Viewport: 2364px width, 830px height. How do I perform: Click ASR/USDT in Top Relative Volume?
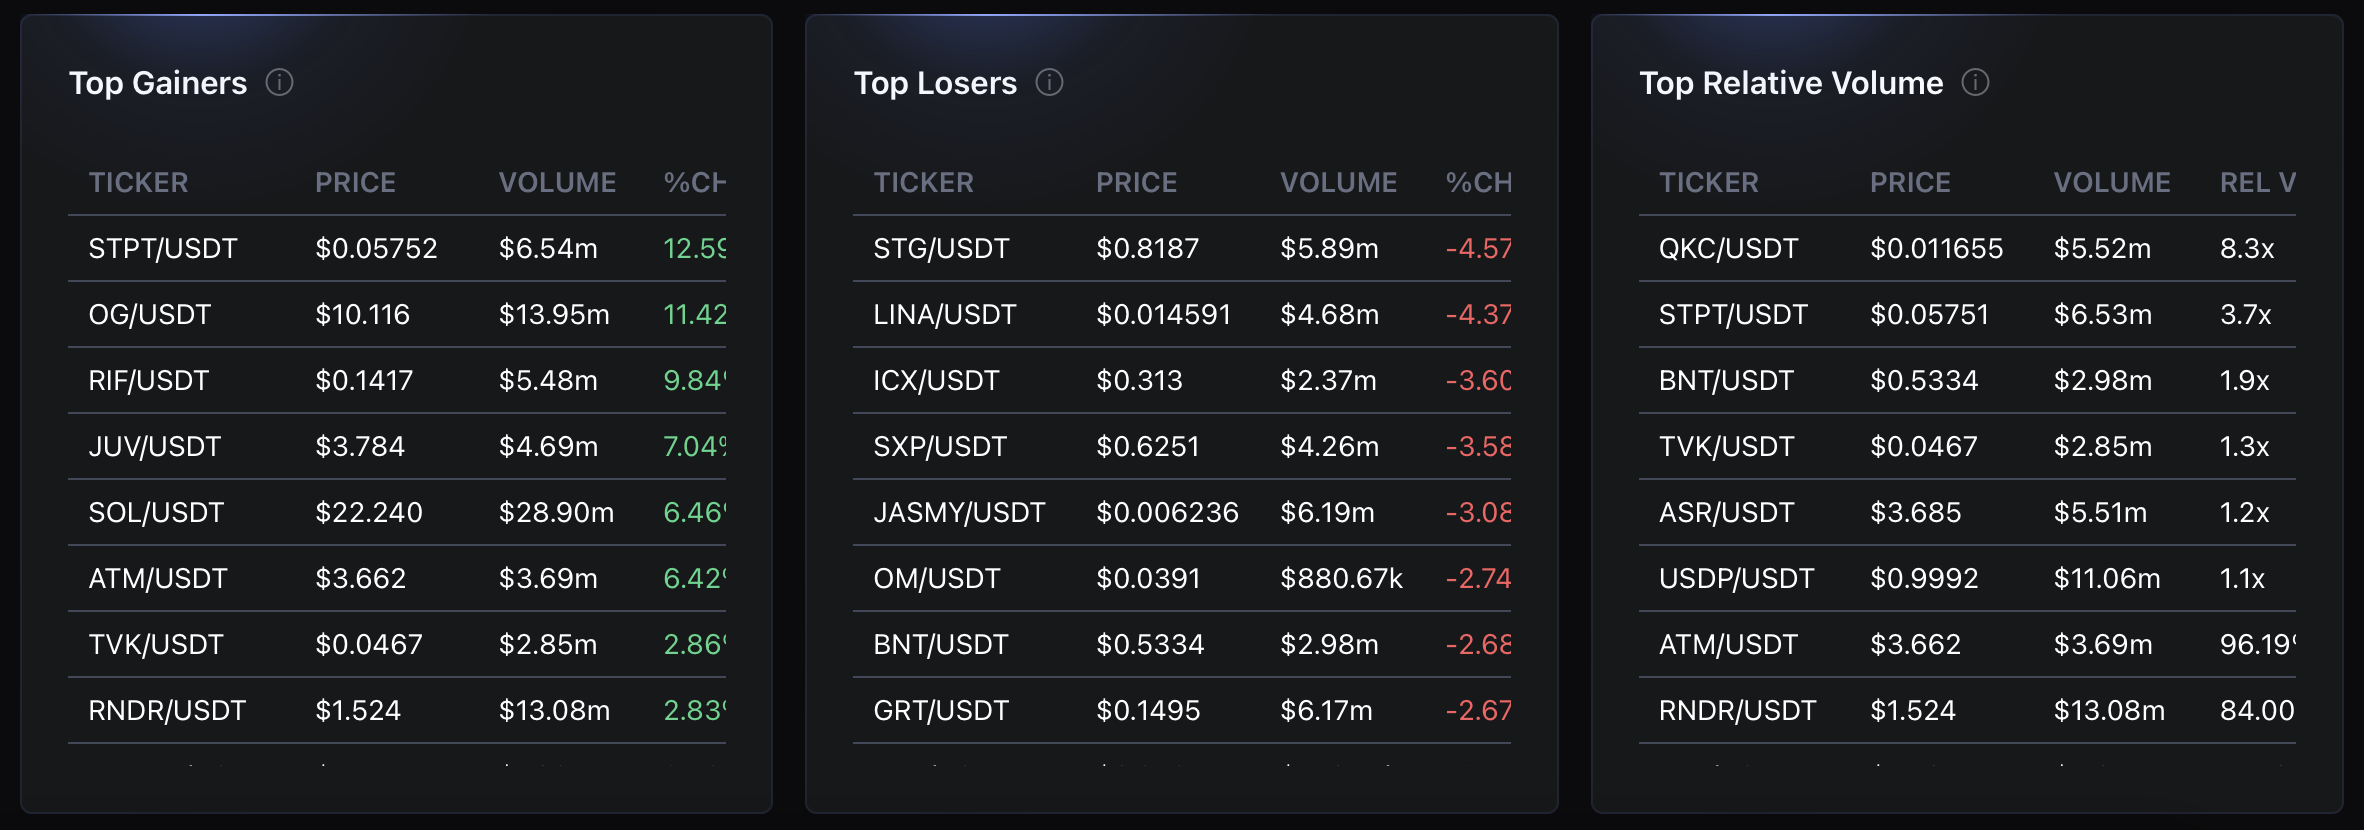tap(1726, 513)
